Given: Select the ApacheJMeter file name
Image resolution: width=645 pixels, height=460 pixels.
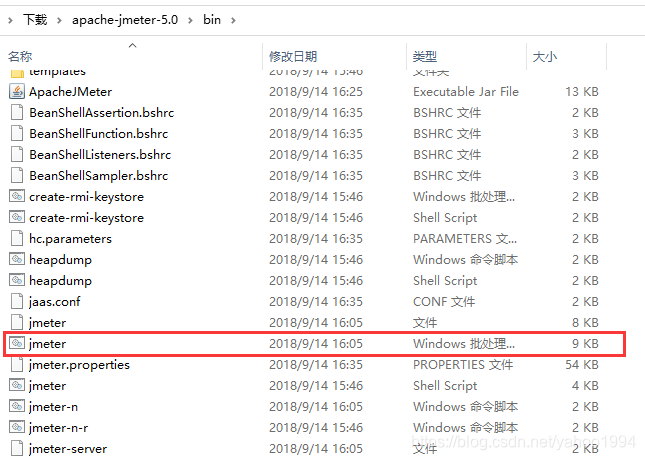Looking at the screenshot, I should point(70,91).
